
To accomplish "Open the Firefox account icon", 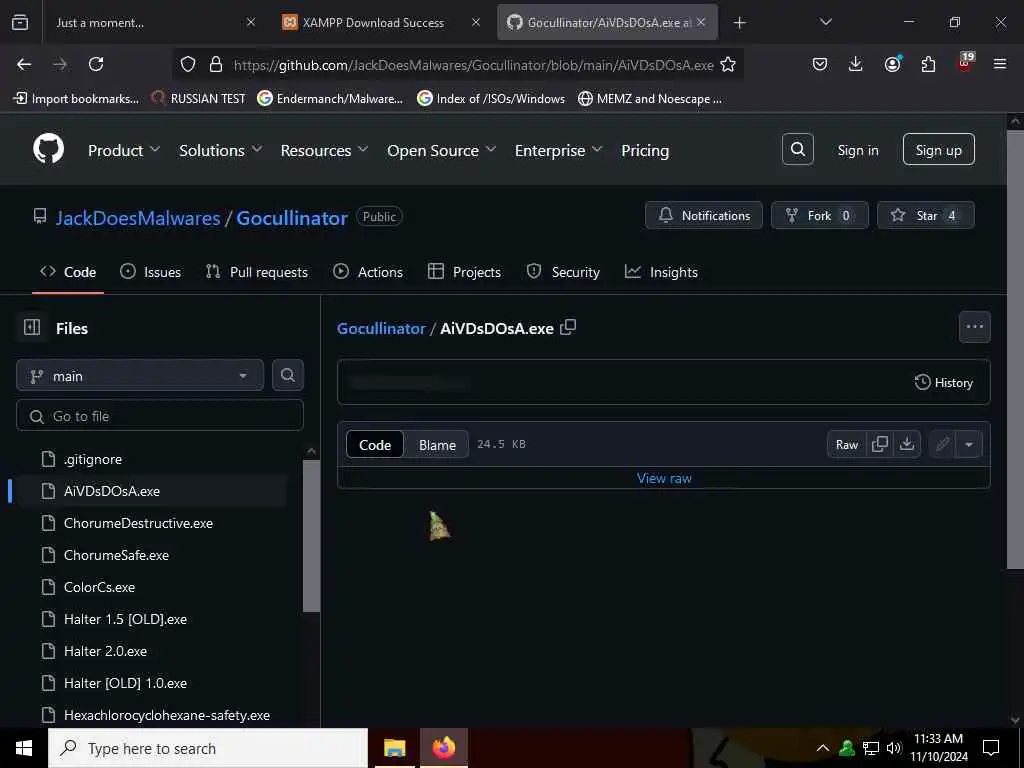I will [892, 64].
